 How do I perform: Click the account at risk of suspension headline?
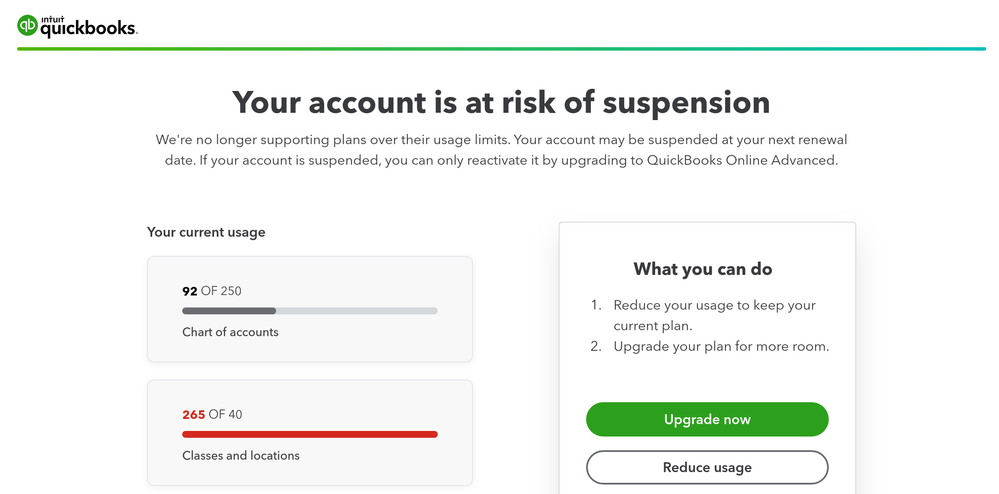pyautogui.click(x=501, y=102)
